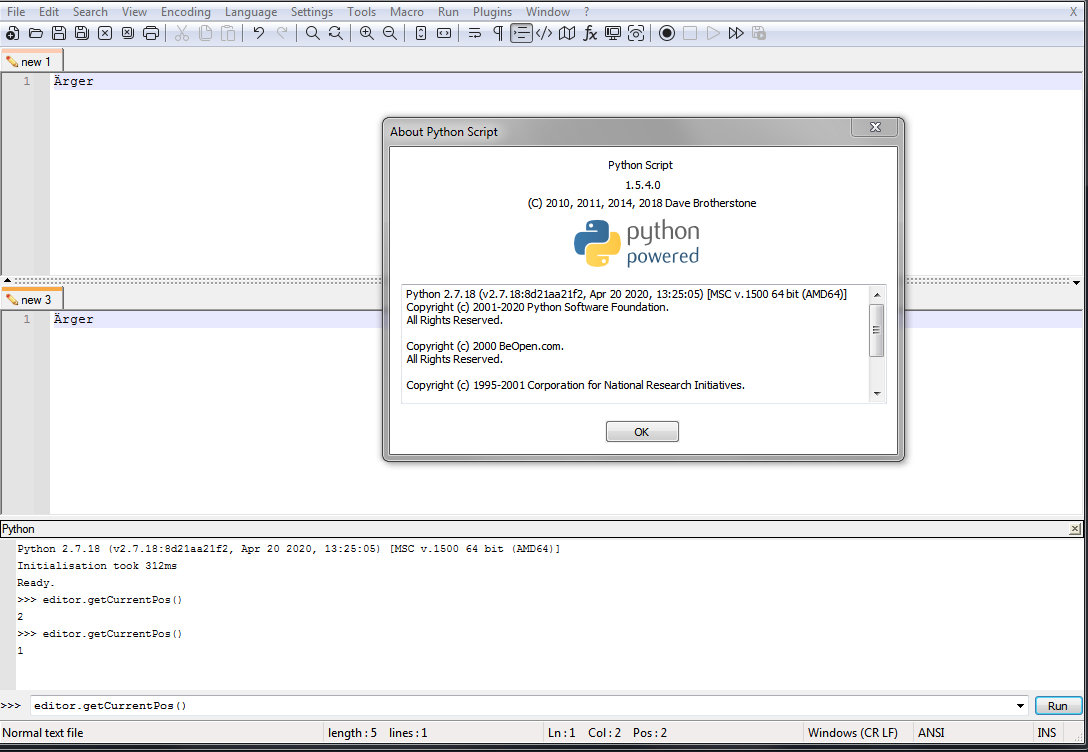Zoom out on the editor text
Image resolution: width=1088 pixels, height=752 pixels.
pos(390,33)
